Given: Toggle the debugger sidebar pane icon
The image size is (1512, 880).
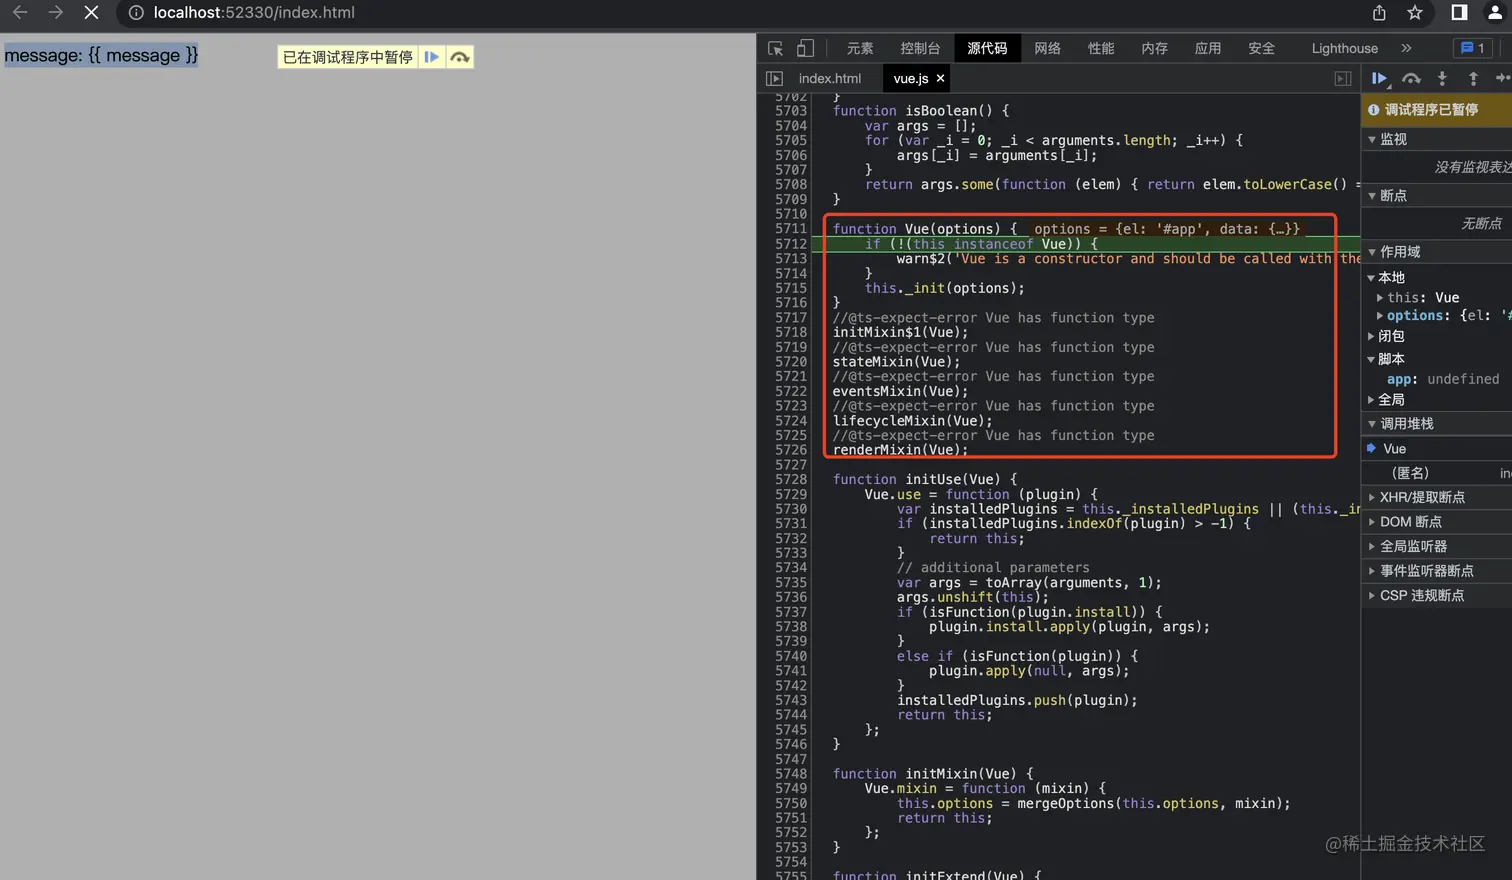Looking at the screenshot, I should coord(1343,78).
